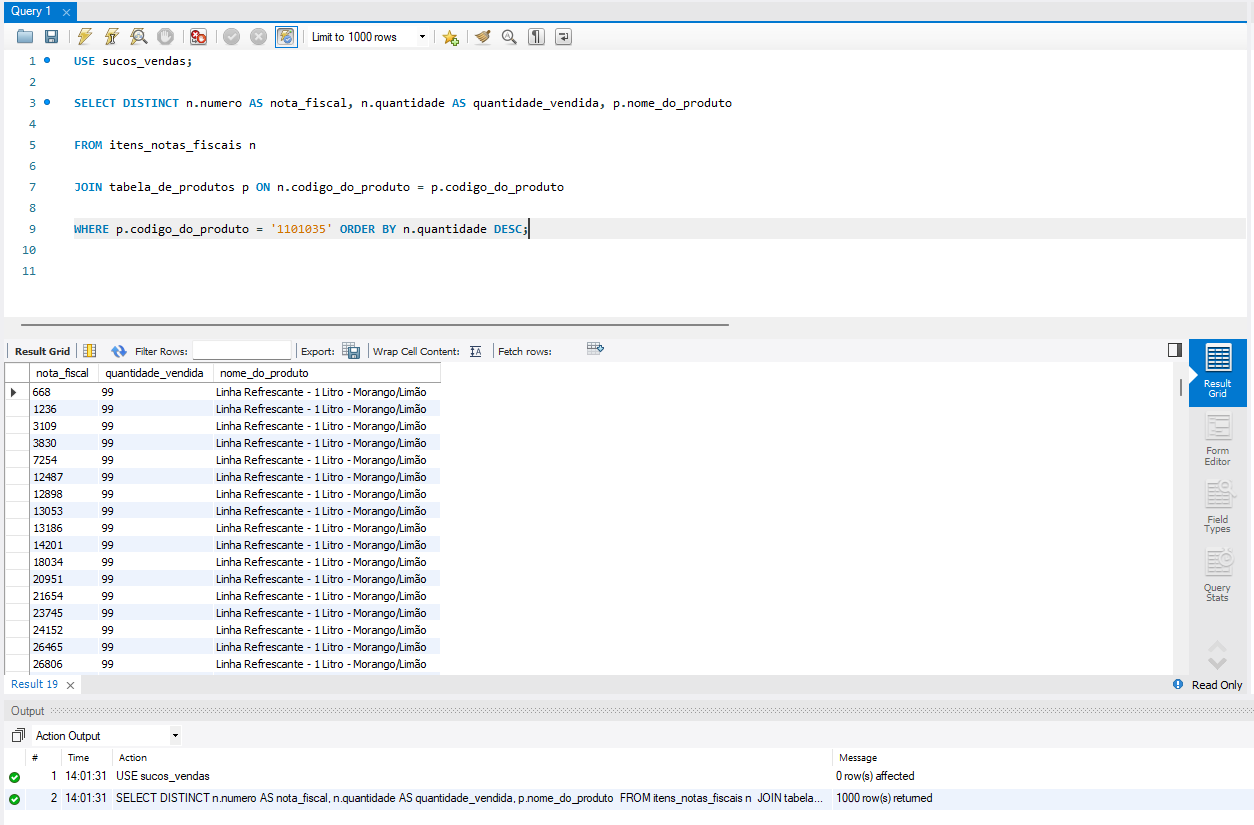Add the query to snippet favorites

(x=450, y=37)
